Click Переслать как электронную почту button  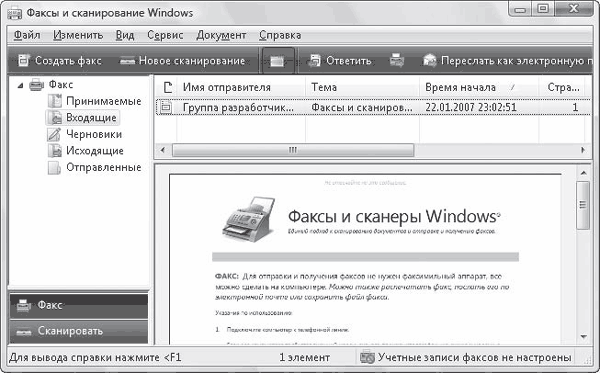click(508, 61)
